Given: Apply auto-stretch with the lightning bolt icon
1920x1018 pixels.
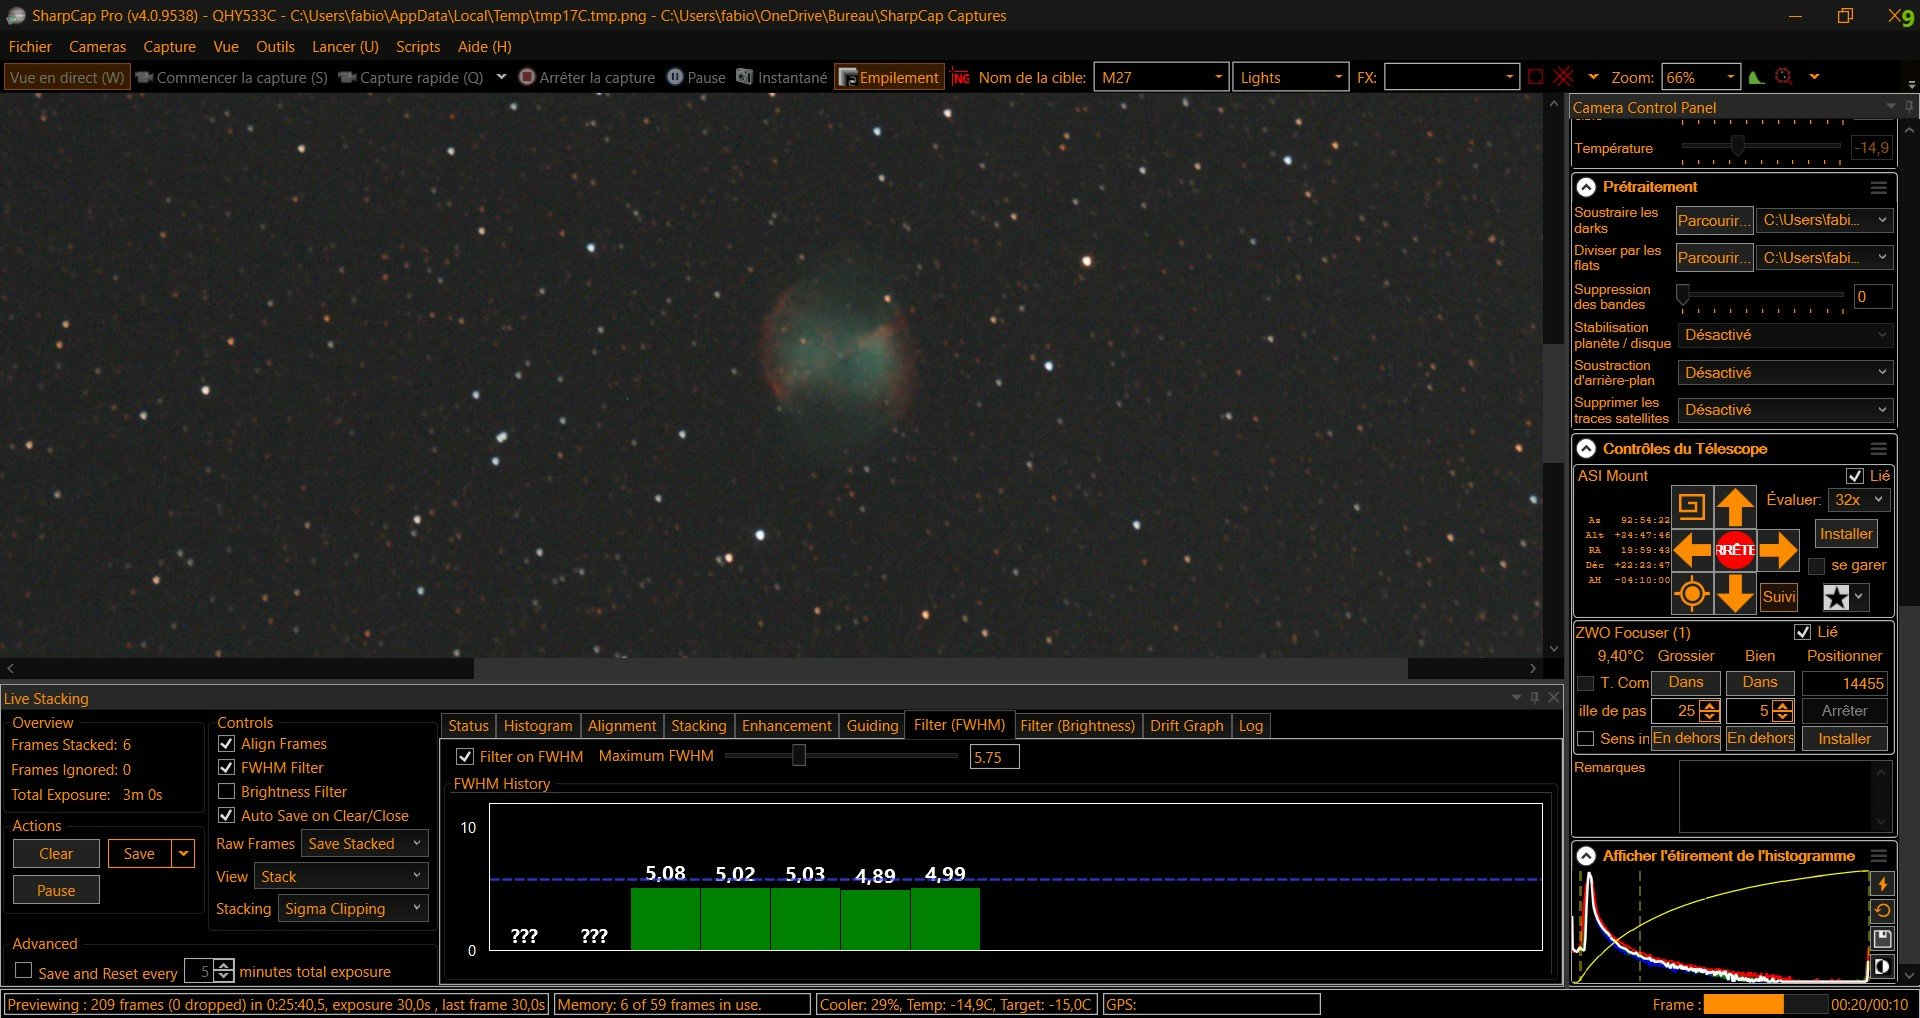Looking at the screenshot, I should [x=1882, y=884].
